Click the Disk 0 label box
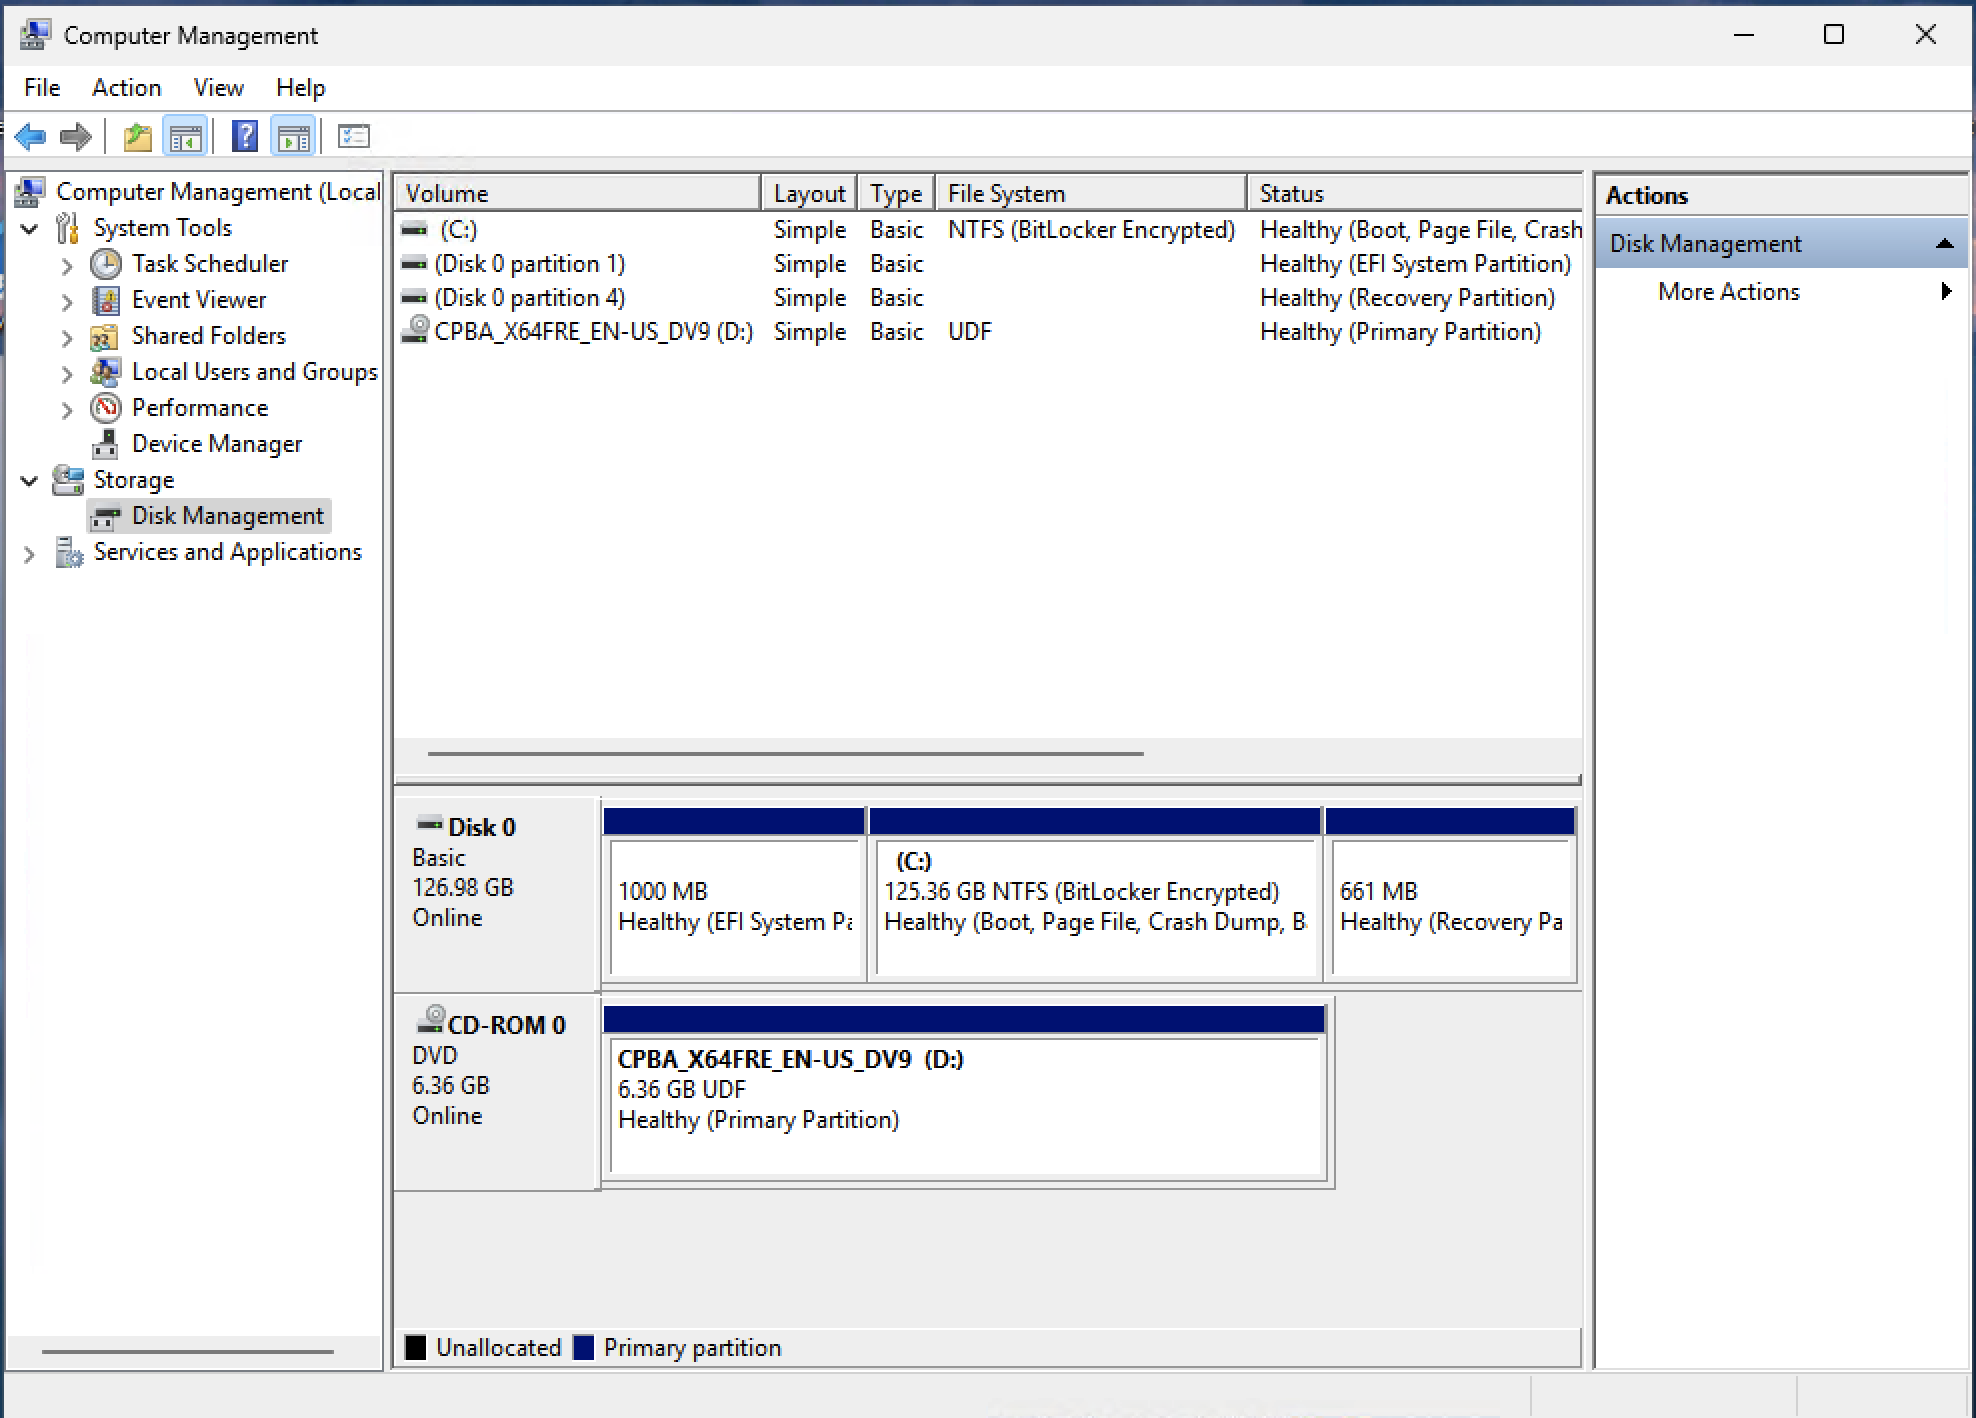This screenshot has width=1976, height=1418. pyautogui.click(x=497, y=893)
